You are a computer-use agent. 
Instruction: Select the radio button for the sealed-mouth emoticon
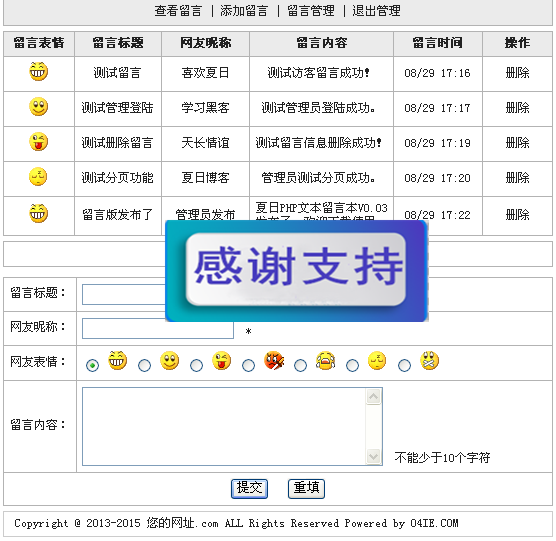pyautogui.click(x=404, y=365)
